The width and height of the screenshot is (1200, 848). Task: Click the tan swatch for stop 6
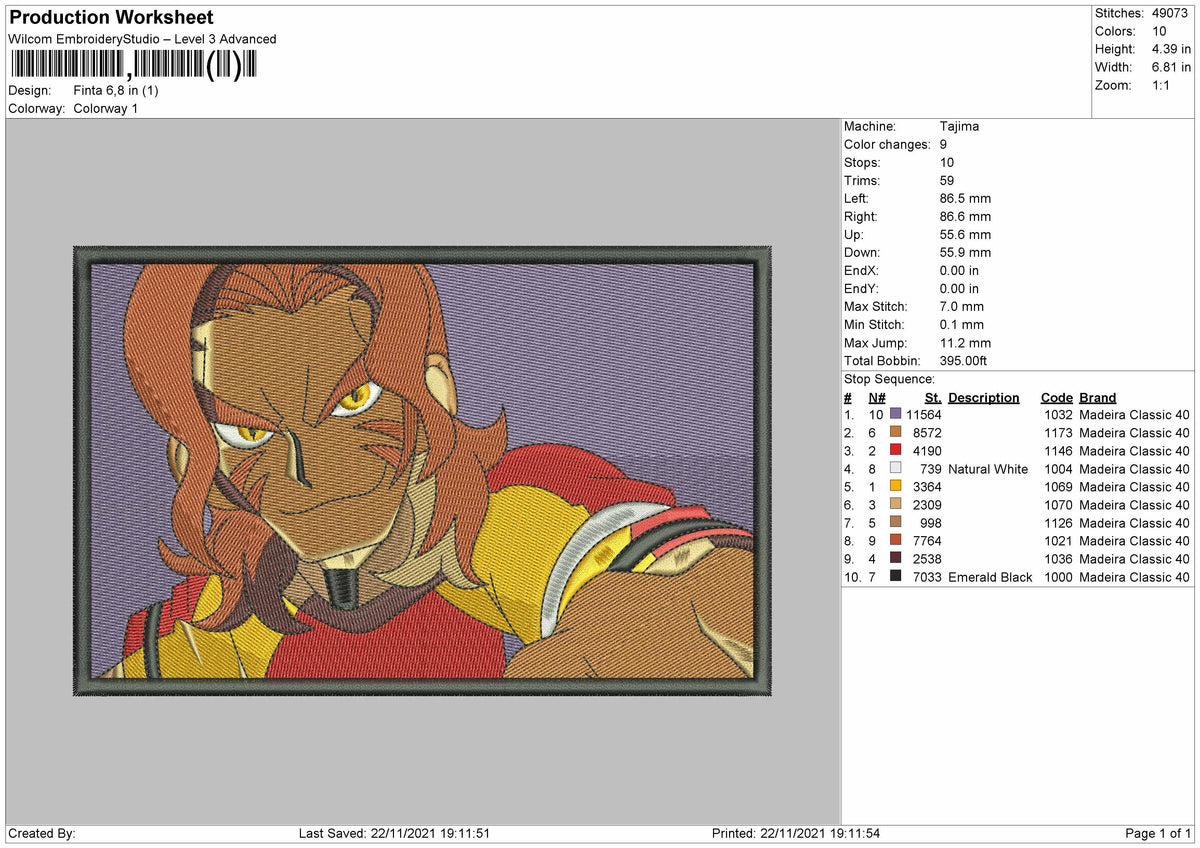click(895, 504)
